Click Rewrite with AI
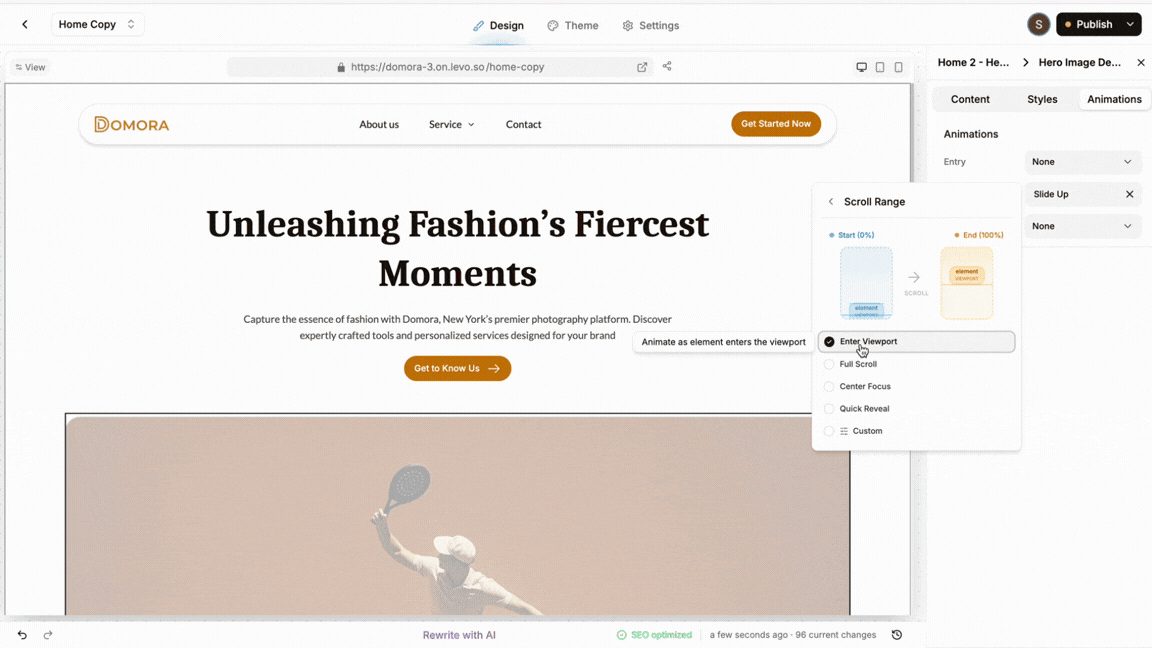This screenshot has height=648, width=1152. 459,635
